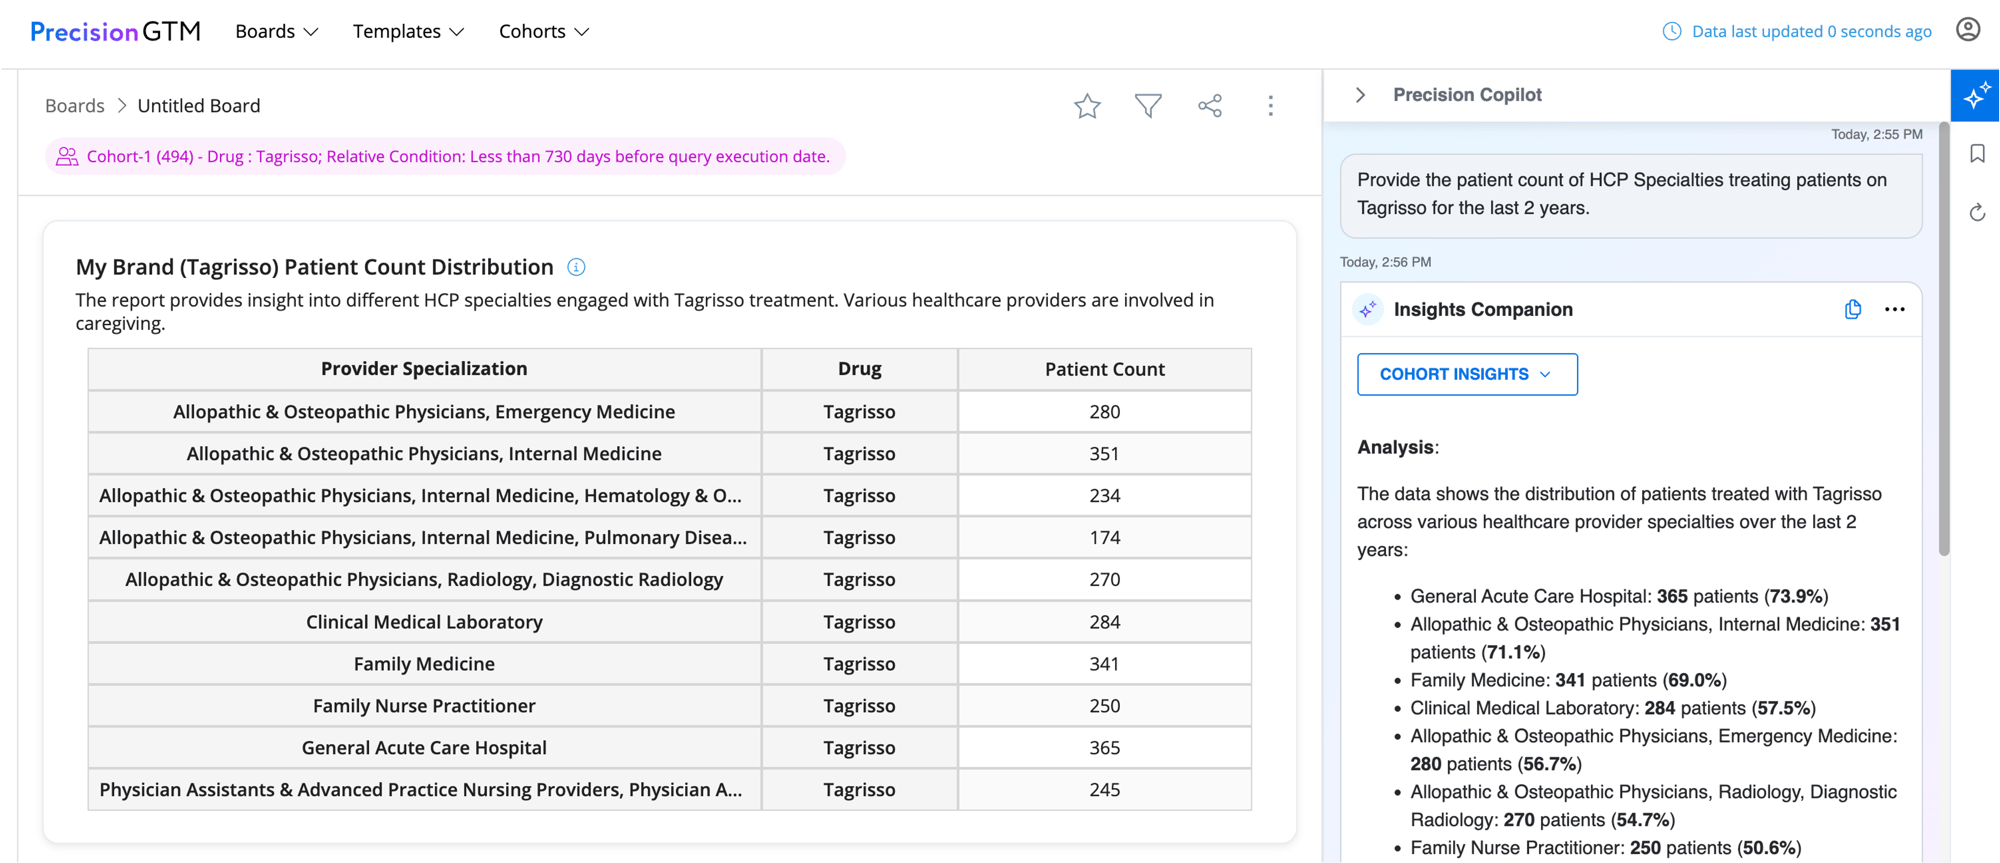Expand the COHORT INSIGHTS dropdown

(x=1467, y=374)
